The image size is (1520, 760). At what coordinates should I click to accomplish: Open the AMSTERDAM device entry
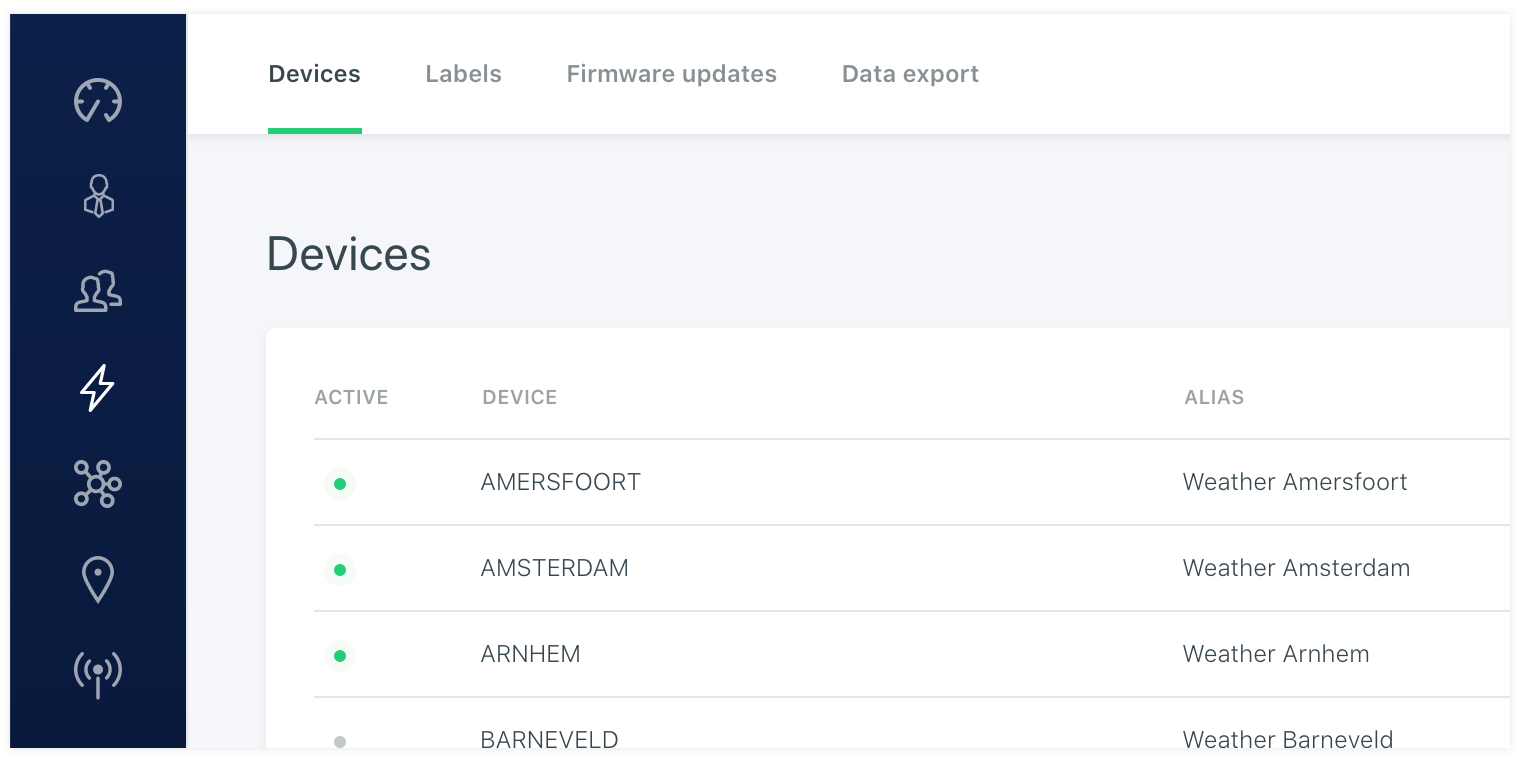554,568
